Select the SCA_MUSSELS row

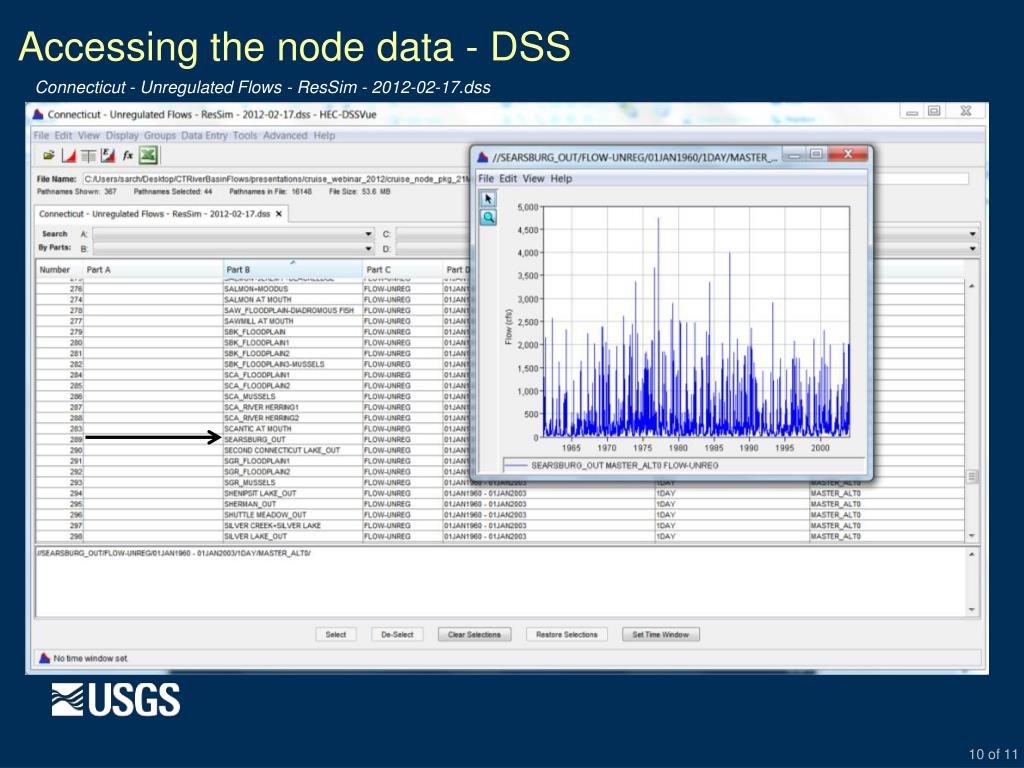[x=500, y=396]
